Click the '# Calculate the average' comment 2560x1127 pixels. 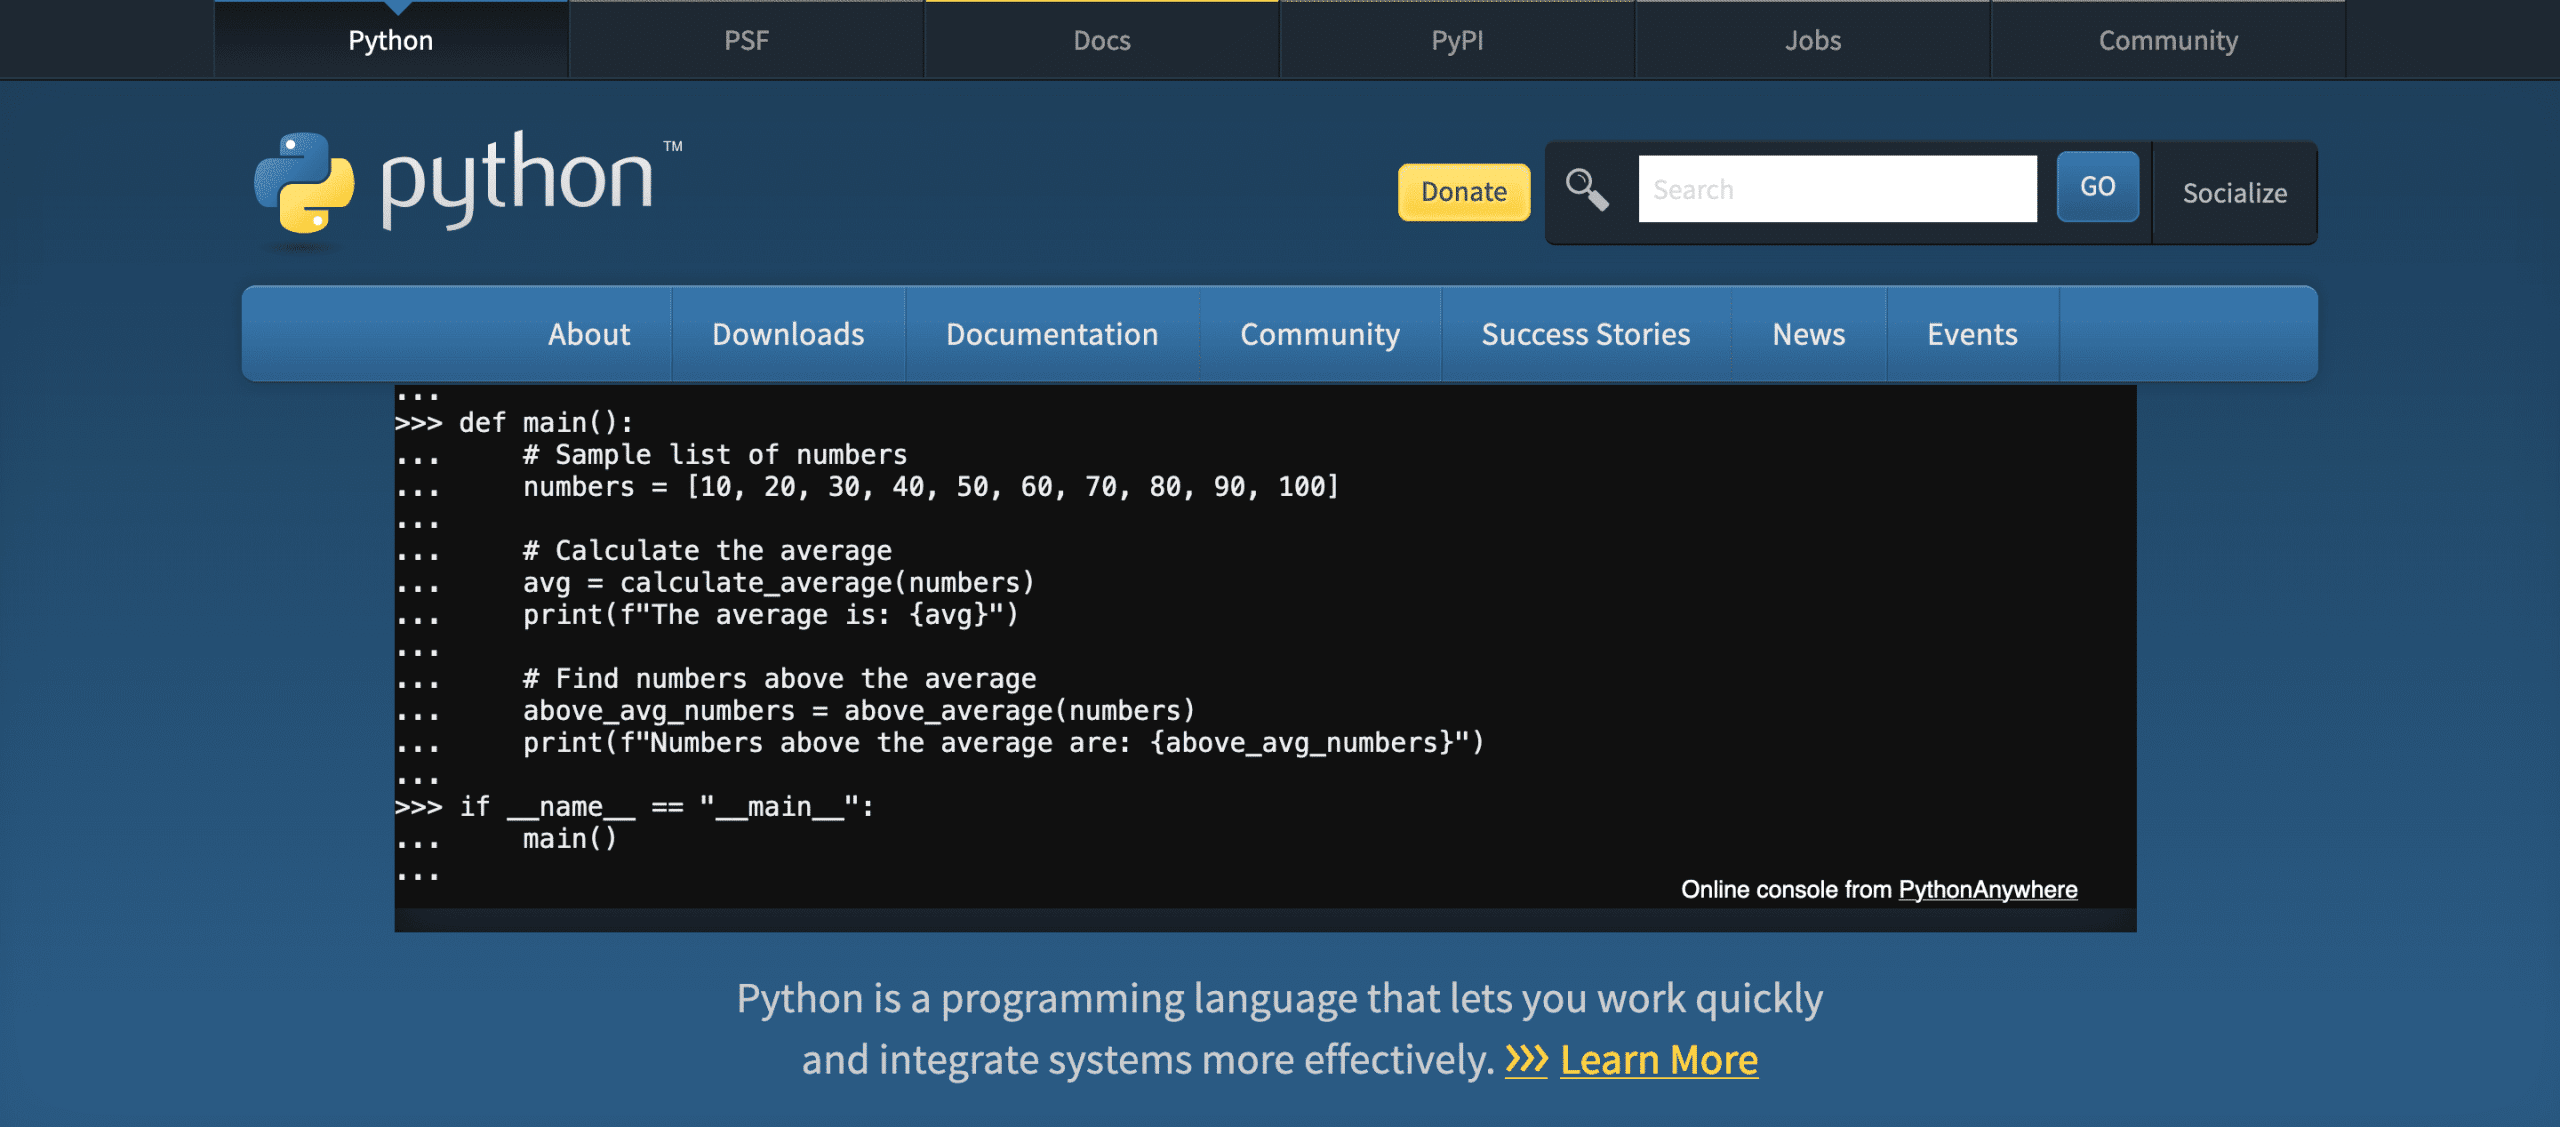coord(707,550)
